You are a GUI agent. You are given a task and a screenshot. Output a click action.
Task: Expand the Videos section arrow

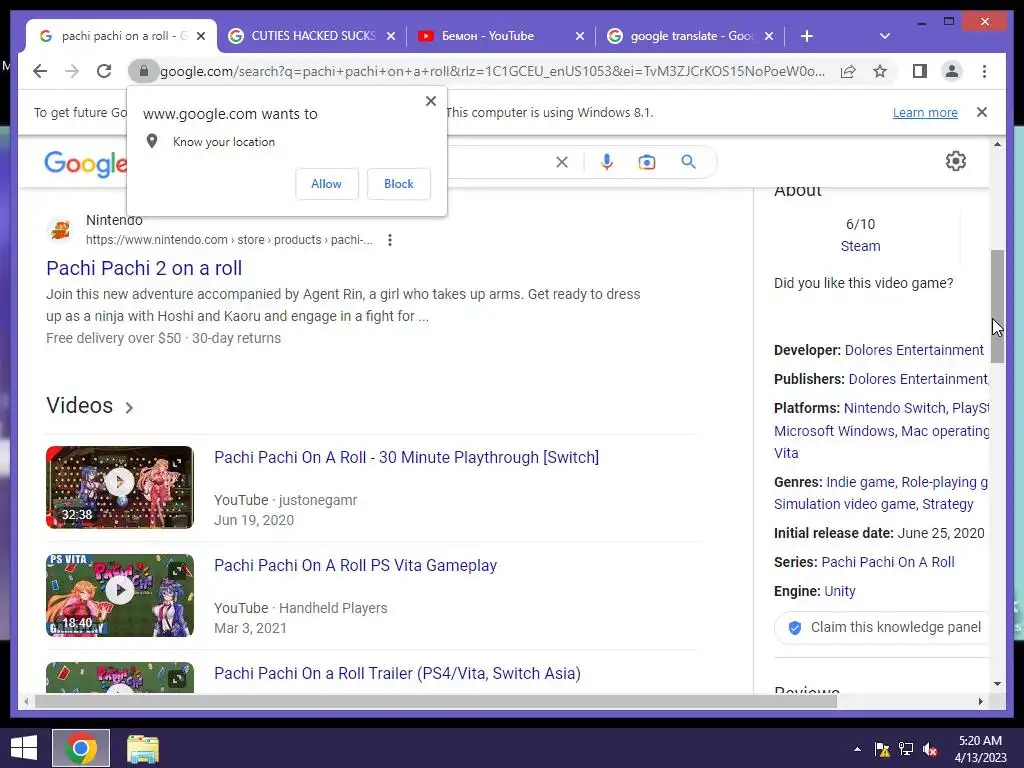pos(129,408)
